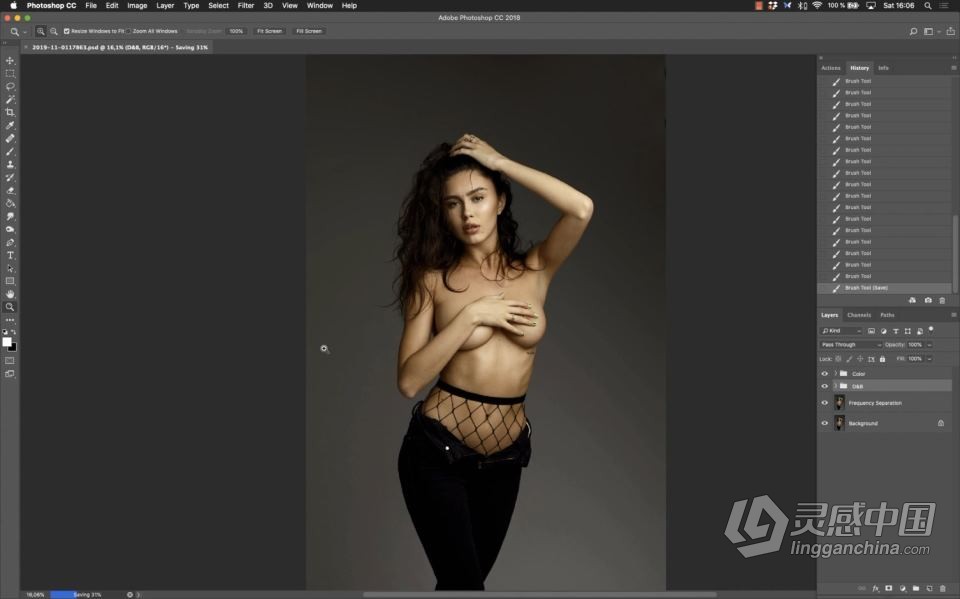Select the Type tool
The height and width of the screenshot is (599, 960).
point(10,255)
